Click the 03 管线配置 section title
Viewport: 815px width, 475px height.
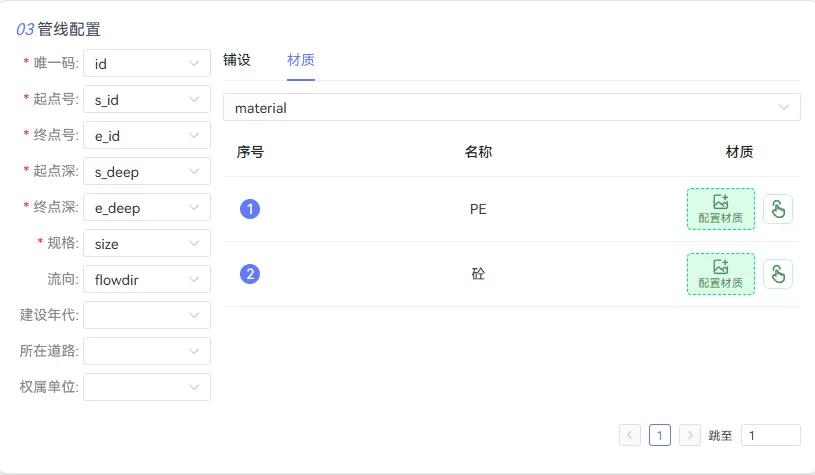[x=58, y=29]
